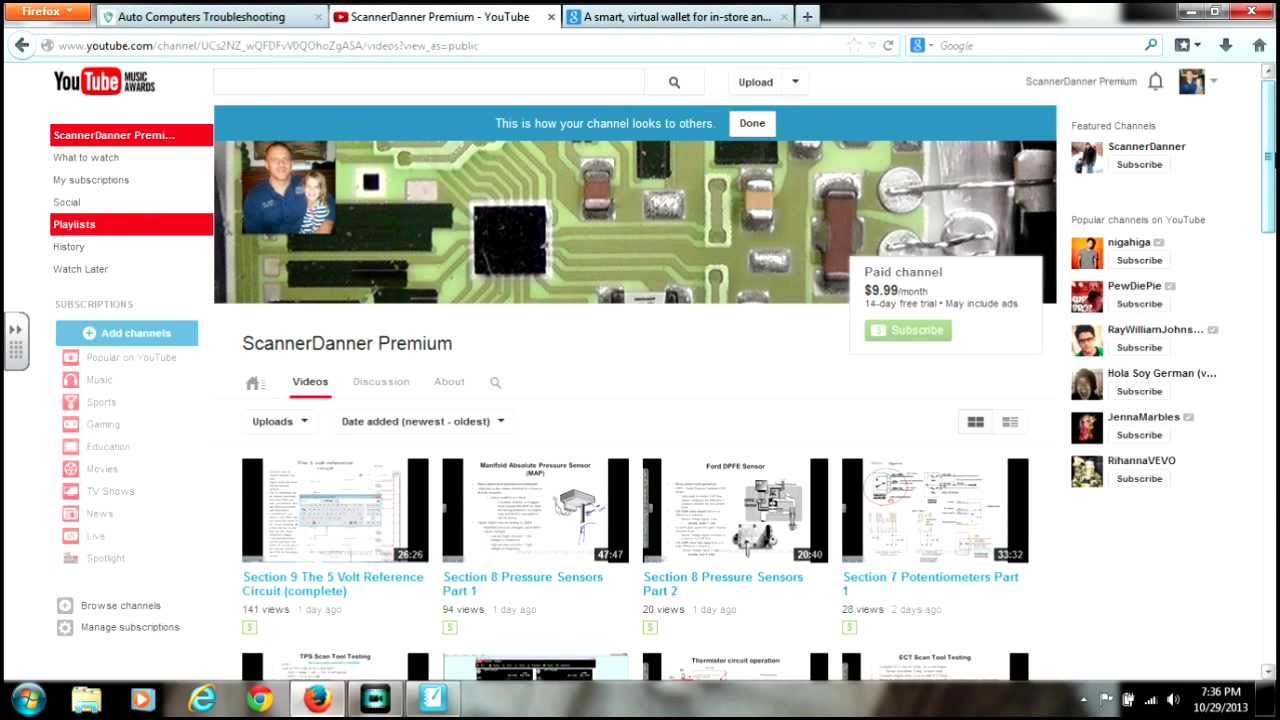This screenshot has height=720, width=1280.
Task: Open Gaming guide category icon
Action: pos(70,424)
